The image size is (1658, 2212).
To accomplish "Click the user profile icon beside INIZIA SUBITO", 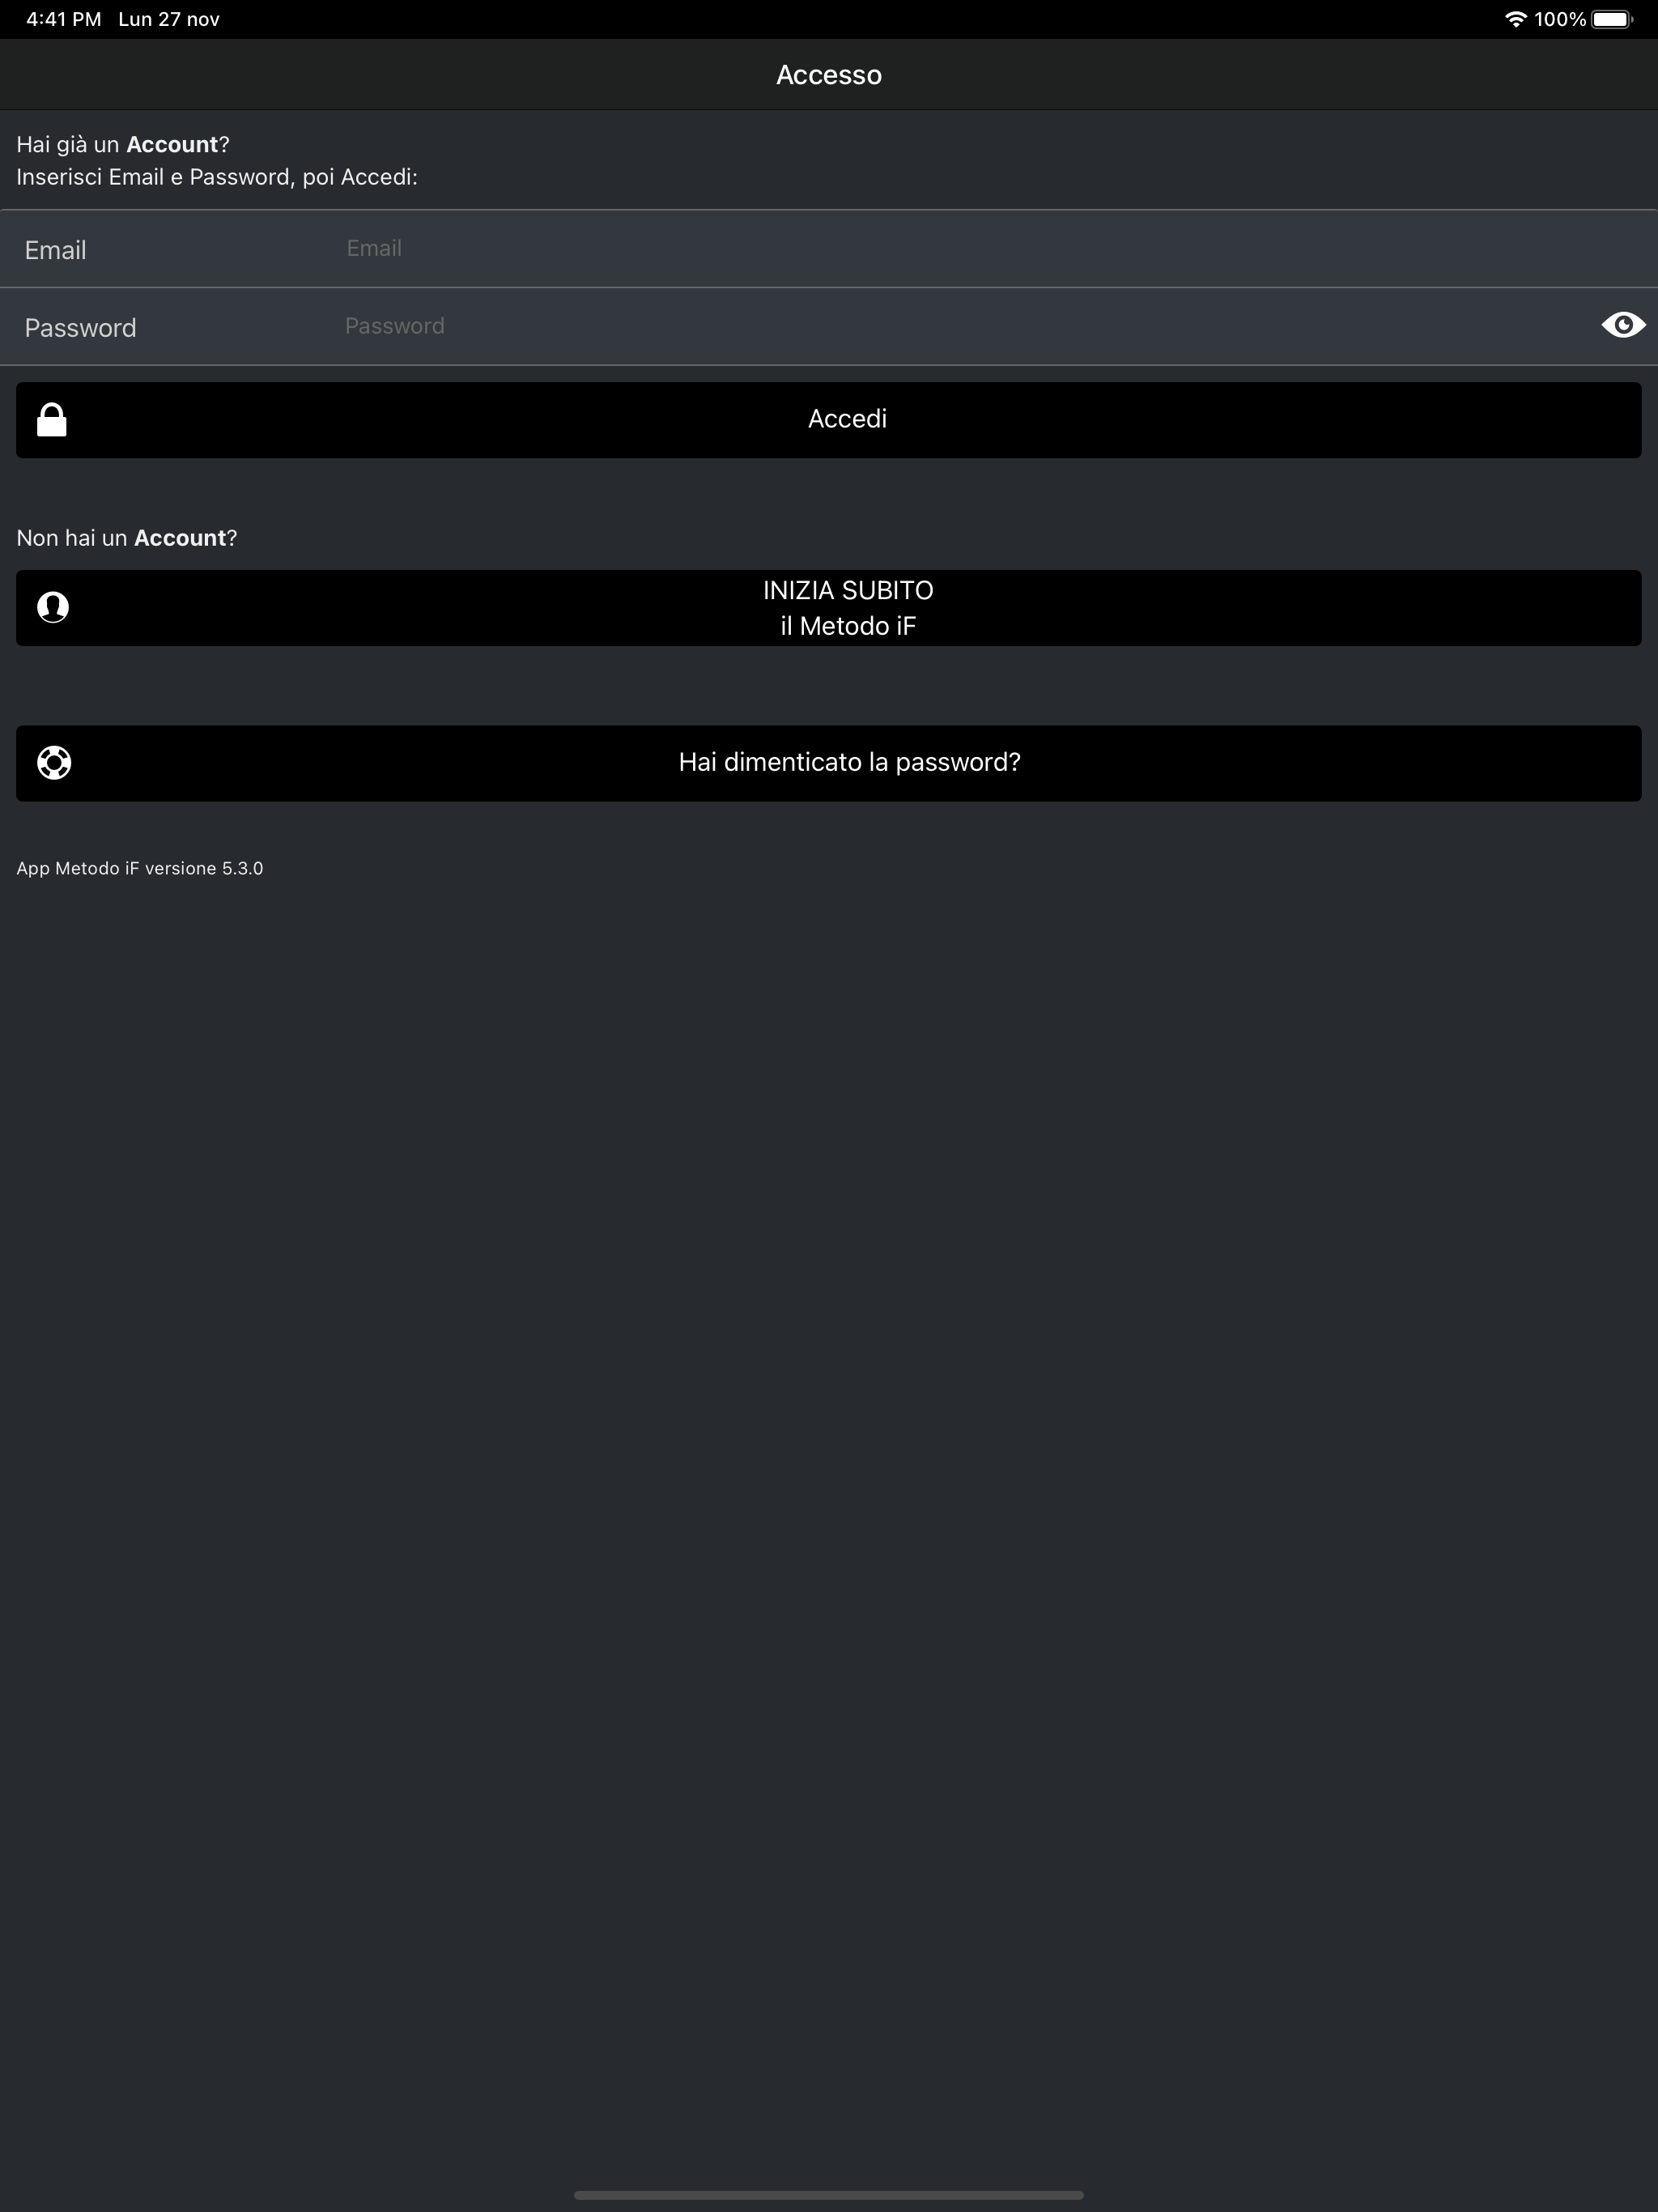I will pyautogui.click(x=53, y=607).
